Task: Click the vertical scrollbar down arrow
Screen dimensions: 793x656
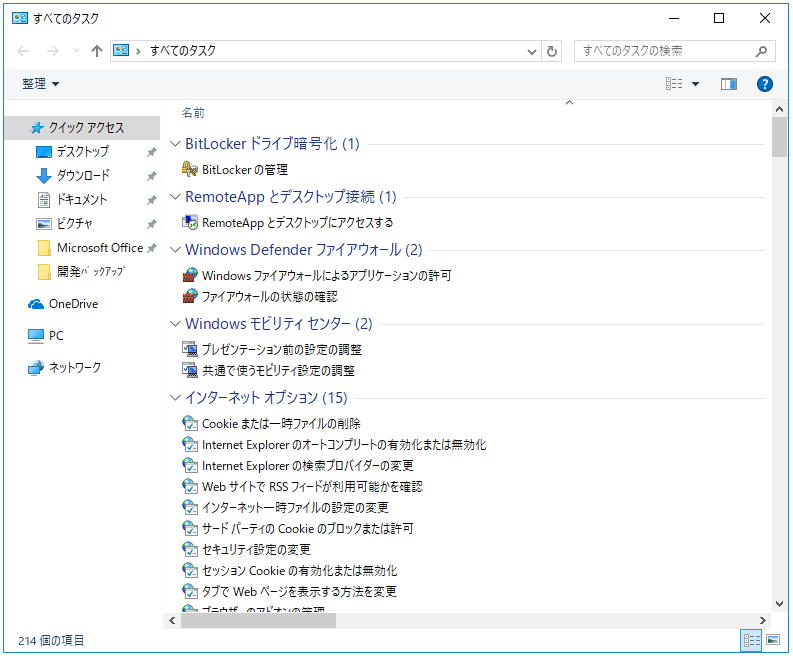Action: [x=779, y=603]
